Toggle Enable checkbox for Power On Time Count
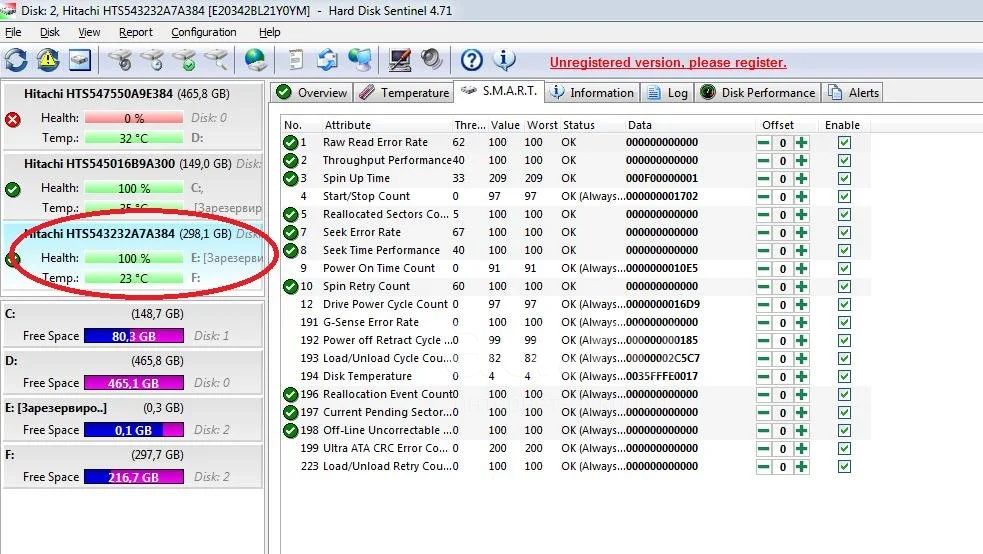Viewport: 983px width, 554px height. (844, 269)
